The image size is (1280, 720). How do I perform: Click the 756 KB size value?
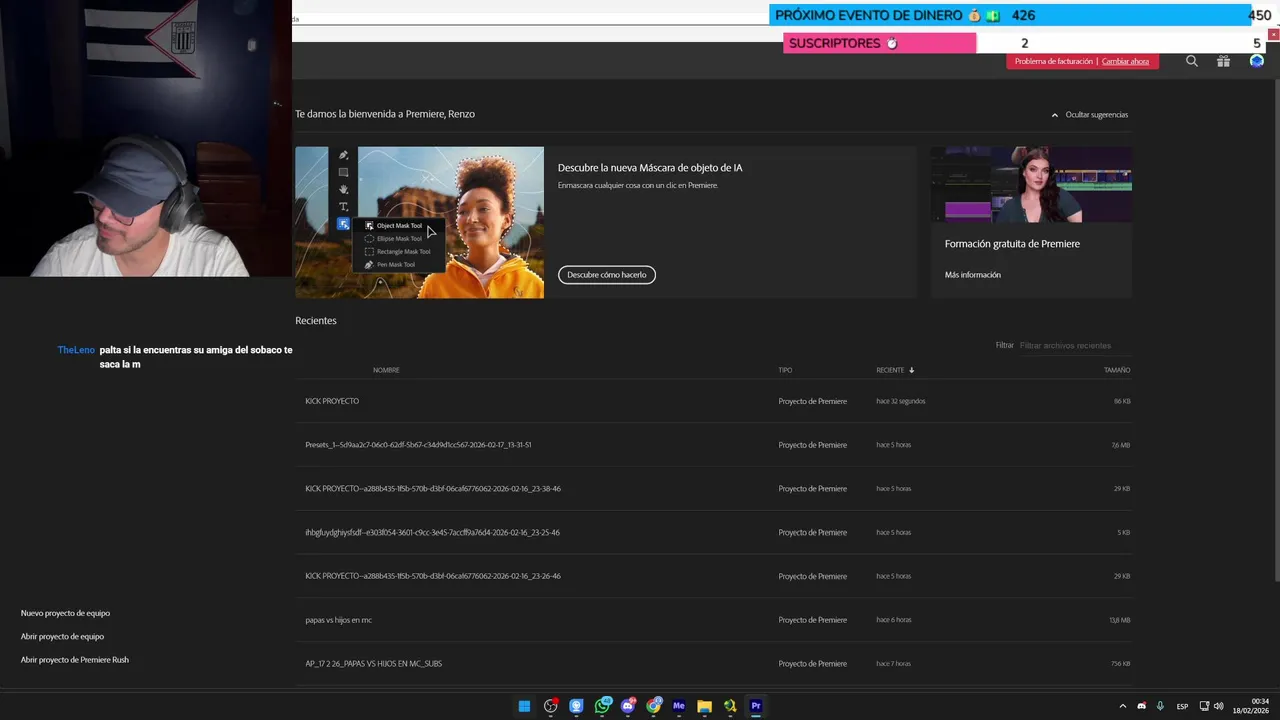[x=1121, y=664]
